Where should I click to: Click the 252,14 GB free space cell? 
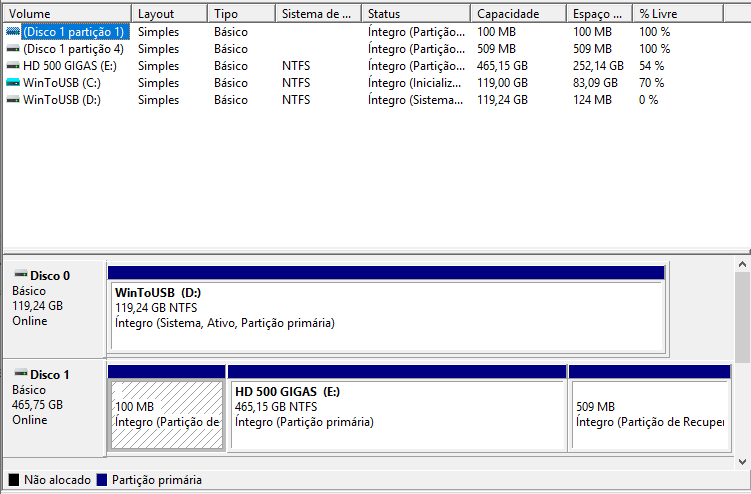[x=598, y=66]
